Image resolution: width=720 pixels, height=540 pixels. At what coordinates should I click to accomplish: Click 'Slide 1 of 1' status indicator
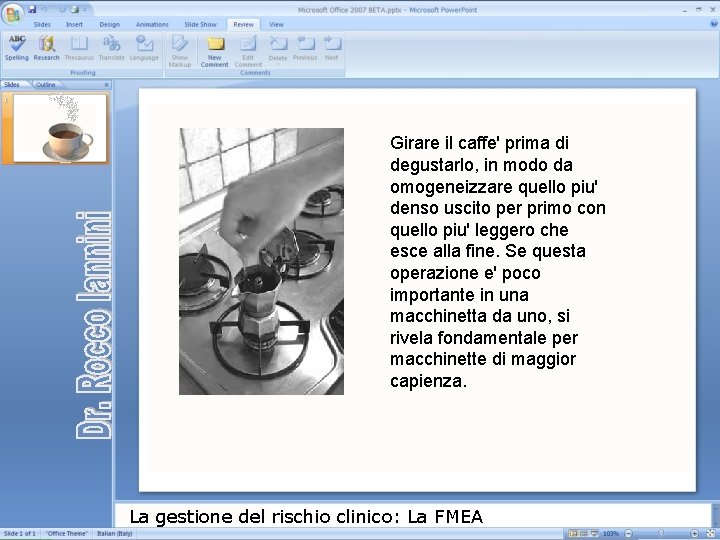coord(20,534)
